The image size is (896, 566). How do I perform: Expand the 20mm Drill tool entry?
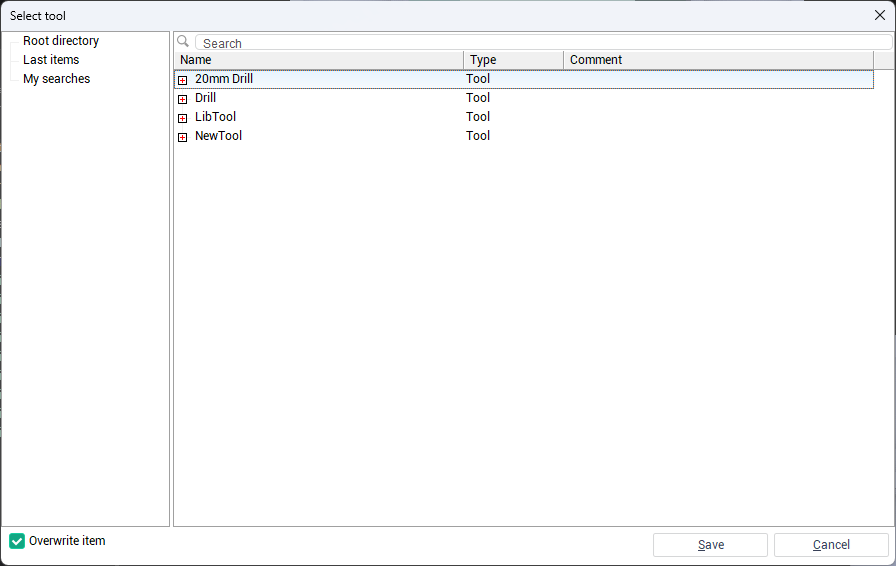(183, 80)
